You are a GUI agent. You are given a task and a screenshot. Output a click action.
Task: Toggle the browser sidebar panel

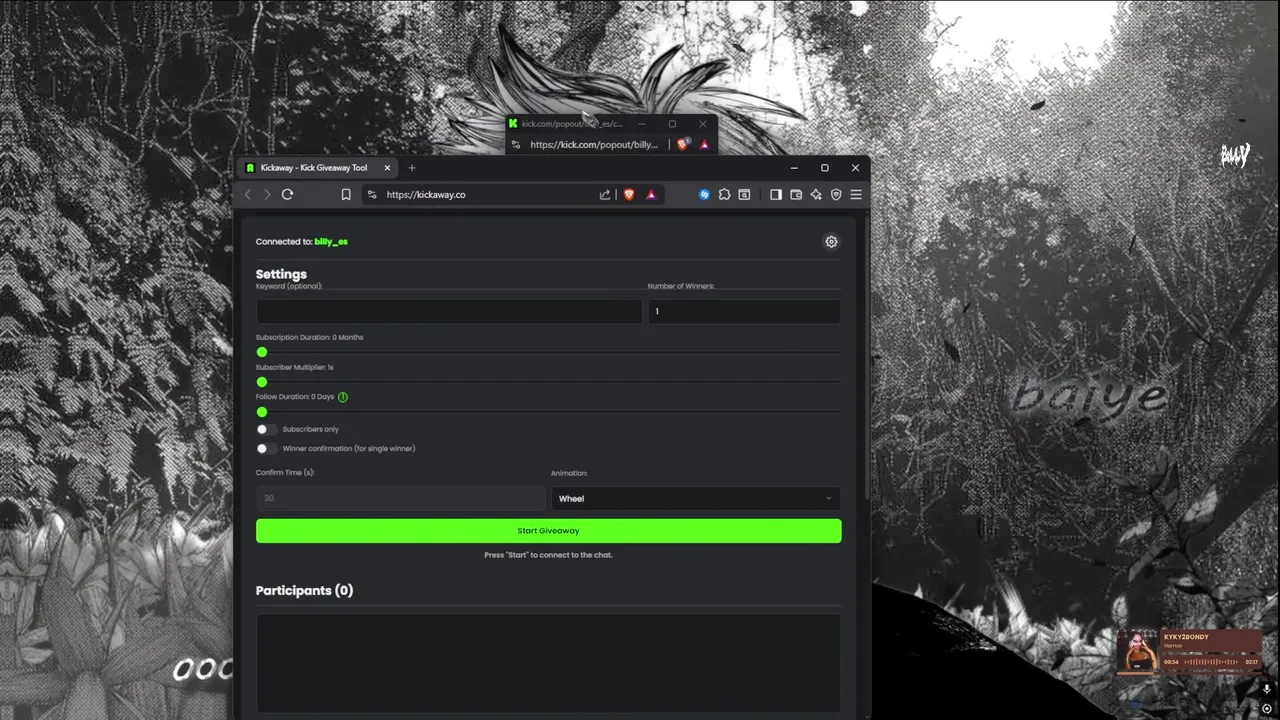[776, 195]
